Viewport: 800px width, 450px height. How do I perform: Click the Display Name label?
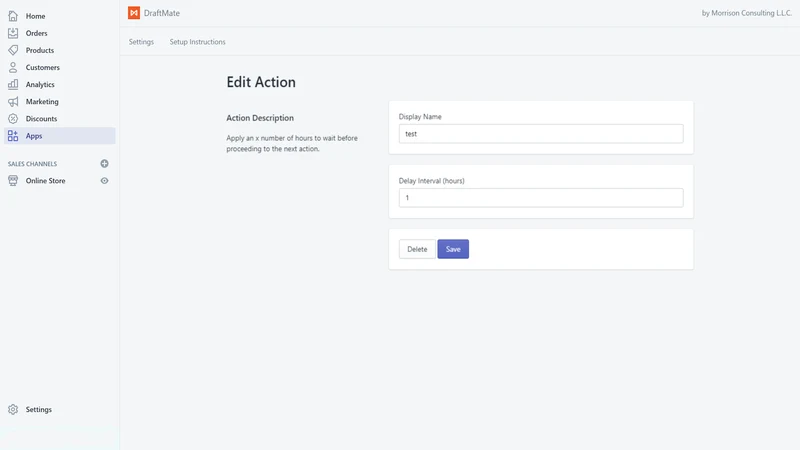point(420,116)
